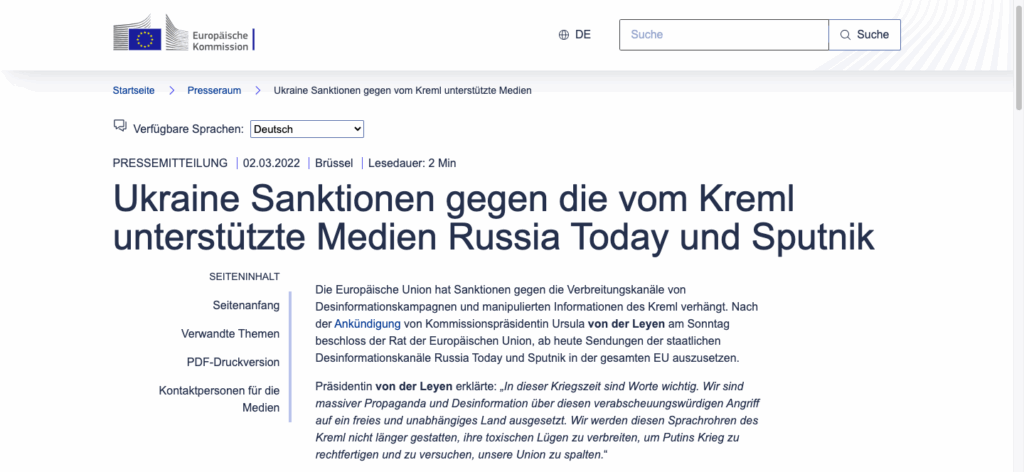Screen dimensions: 1024x472
Task: Click the globe language icon
Action: [x=564, y=35]
